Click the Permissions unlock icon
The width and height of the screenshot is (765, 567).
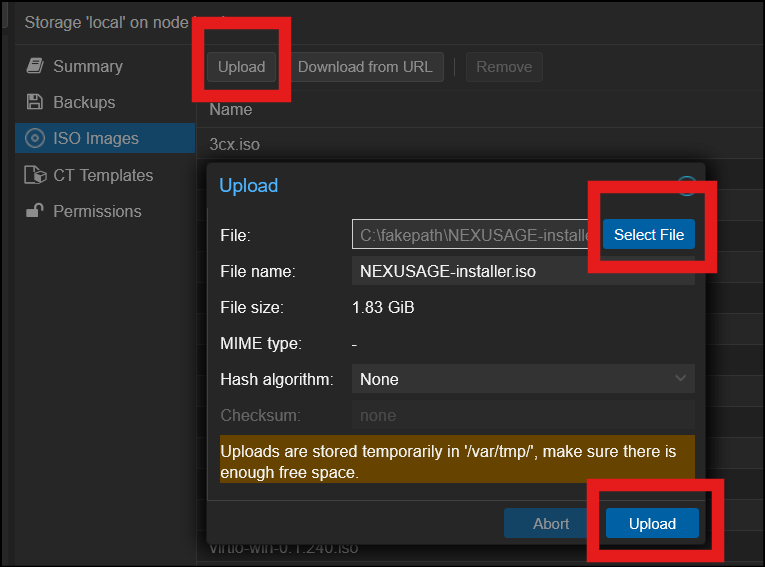[x=35, y=211]
